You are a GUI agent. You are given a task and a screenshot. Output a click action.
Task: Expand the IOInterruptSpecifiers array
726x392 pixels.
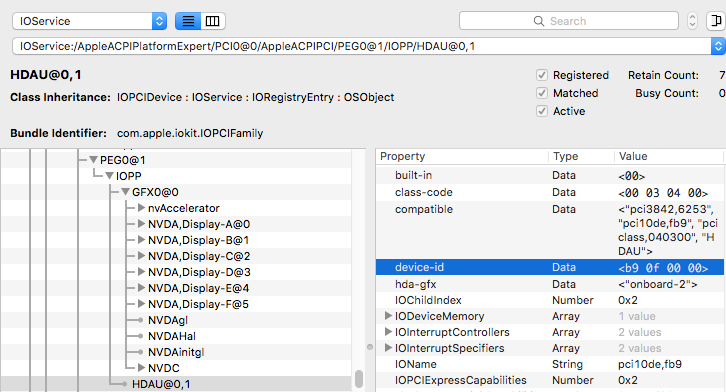coord(388,348)
